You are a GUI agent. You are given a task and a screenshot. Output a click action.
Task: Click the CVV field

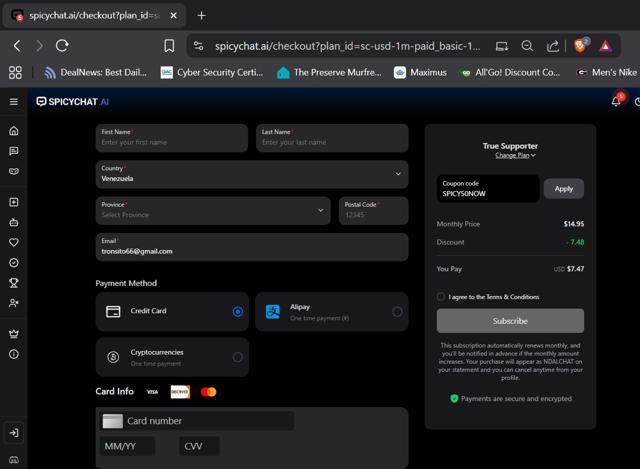199,446
